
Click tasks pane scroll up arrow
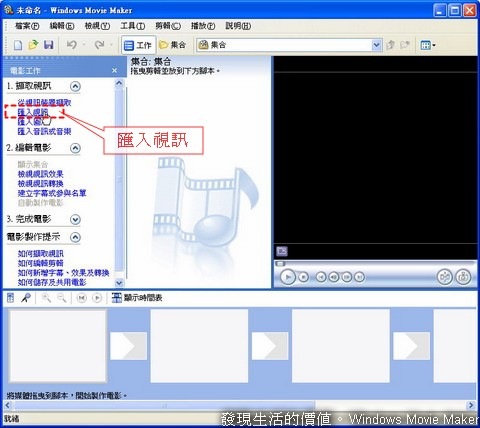[119, 83]
